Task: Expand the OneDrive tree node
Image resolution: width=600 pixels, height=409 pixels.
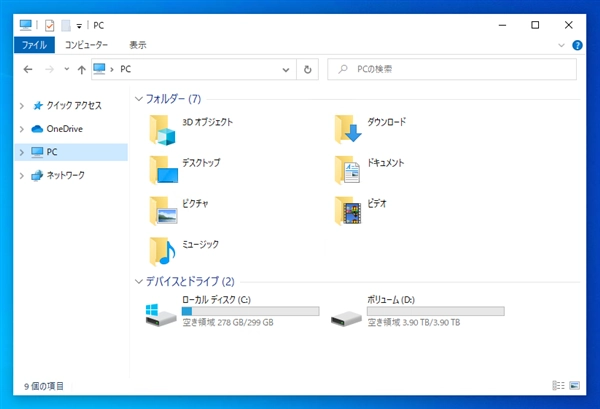Action: (22, 129)
